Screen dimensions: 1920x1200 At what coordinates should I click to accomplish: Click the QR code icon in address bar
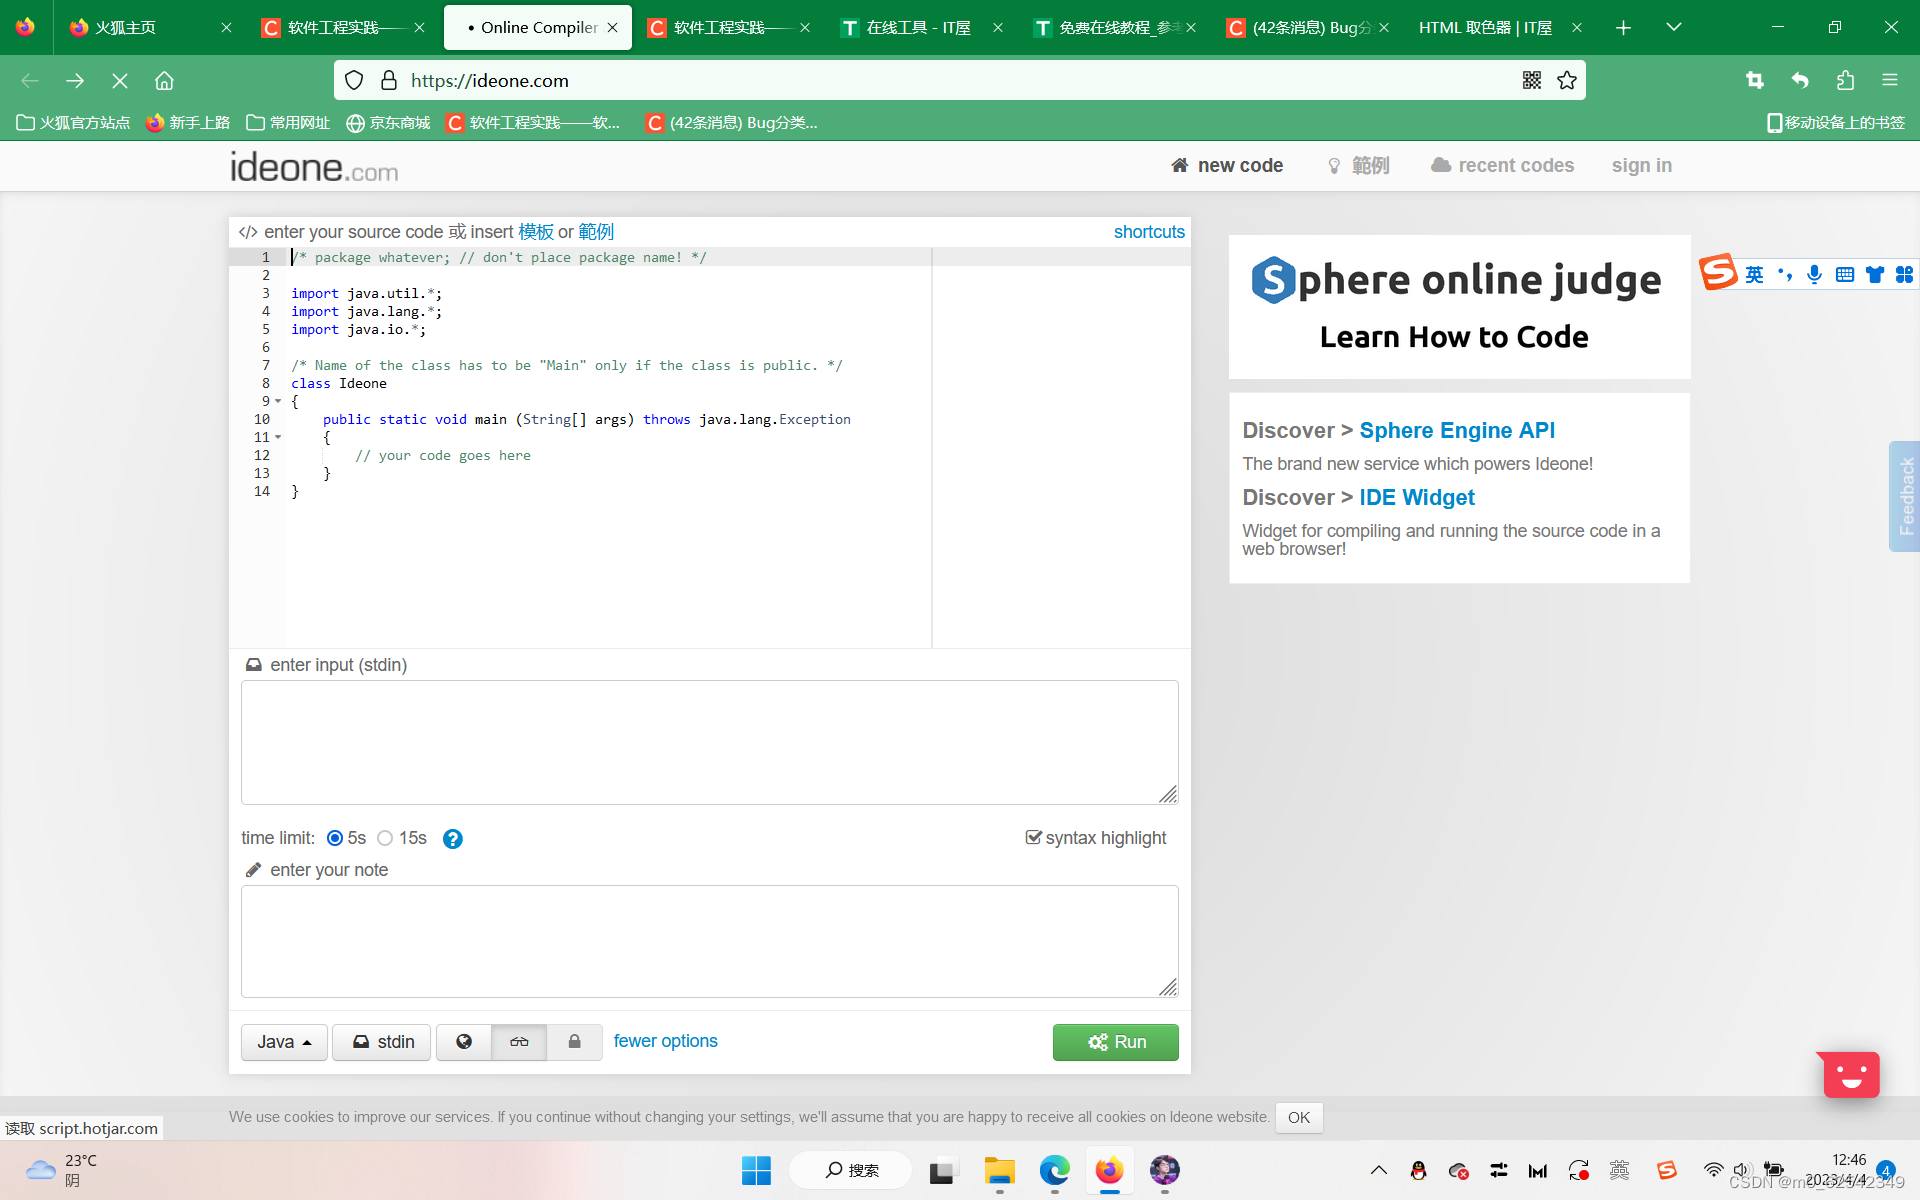pos(1531,80)
